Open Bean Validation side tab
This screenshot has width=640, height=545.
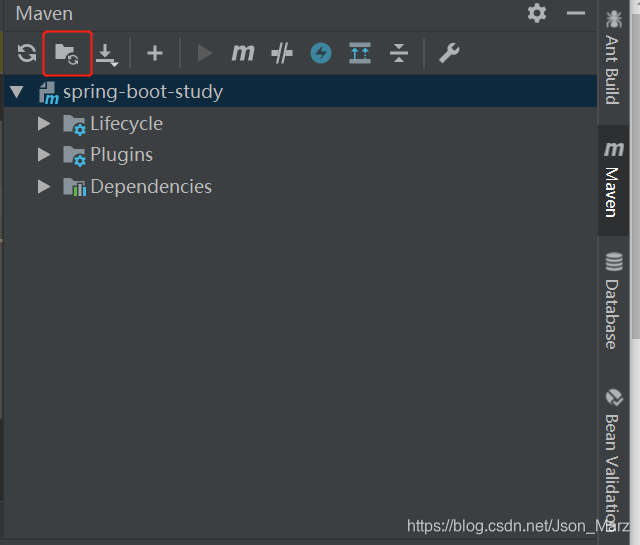click(x=613, y=459)
